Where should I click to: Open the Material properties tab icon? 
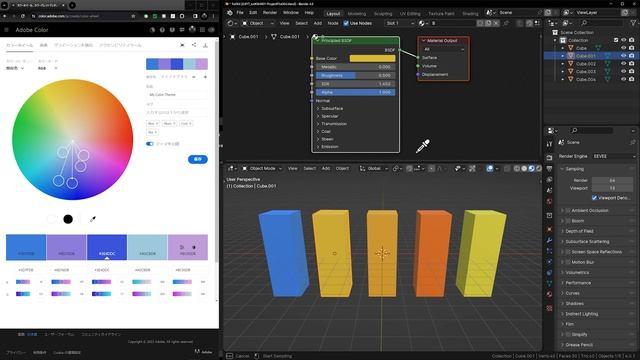click(x=549, y=294)
